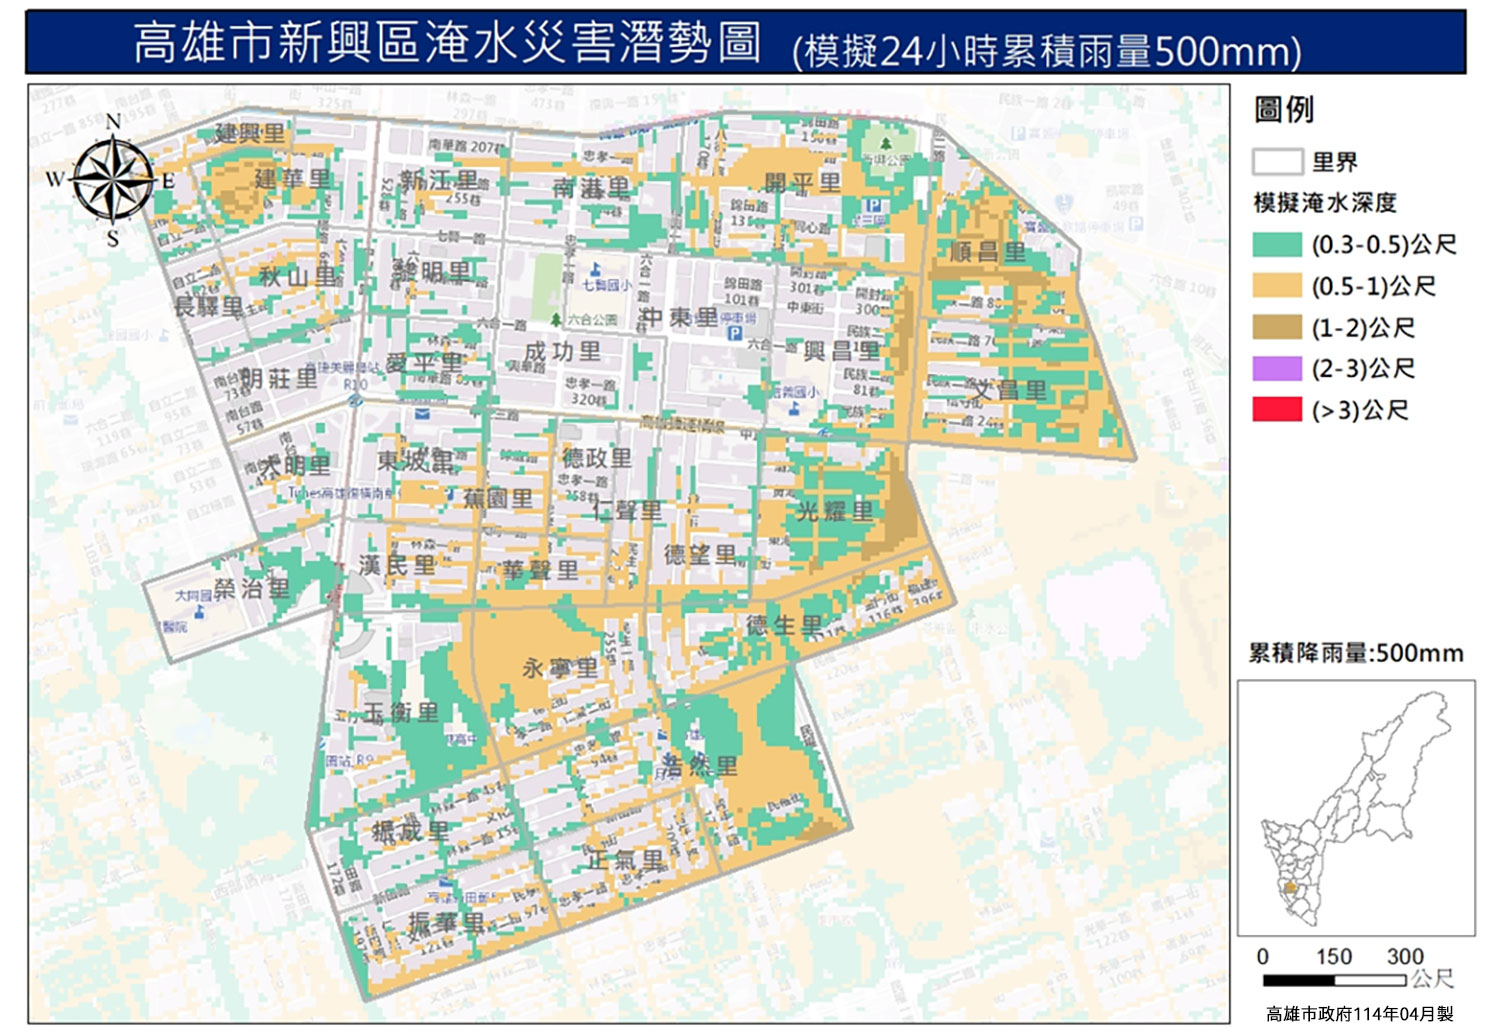Select the red (>3)公尺 legend swatch
The height and width of the screenshot is (1036, 1497).
1277,410
